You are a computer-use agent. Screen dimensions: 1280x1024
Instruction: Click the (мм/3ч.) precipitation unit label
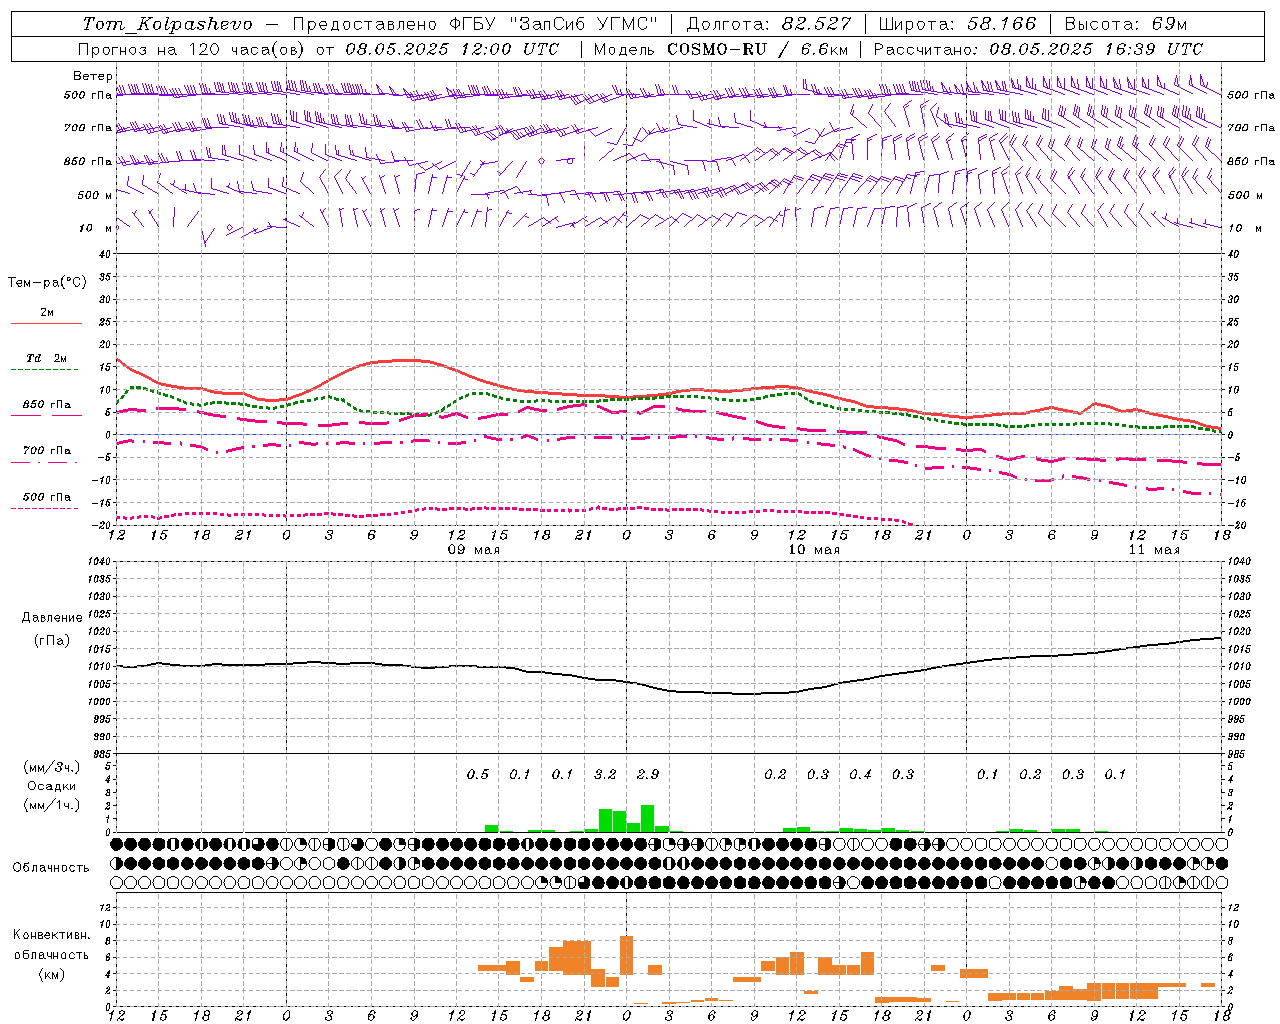click(52, 767)
